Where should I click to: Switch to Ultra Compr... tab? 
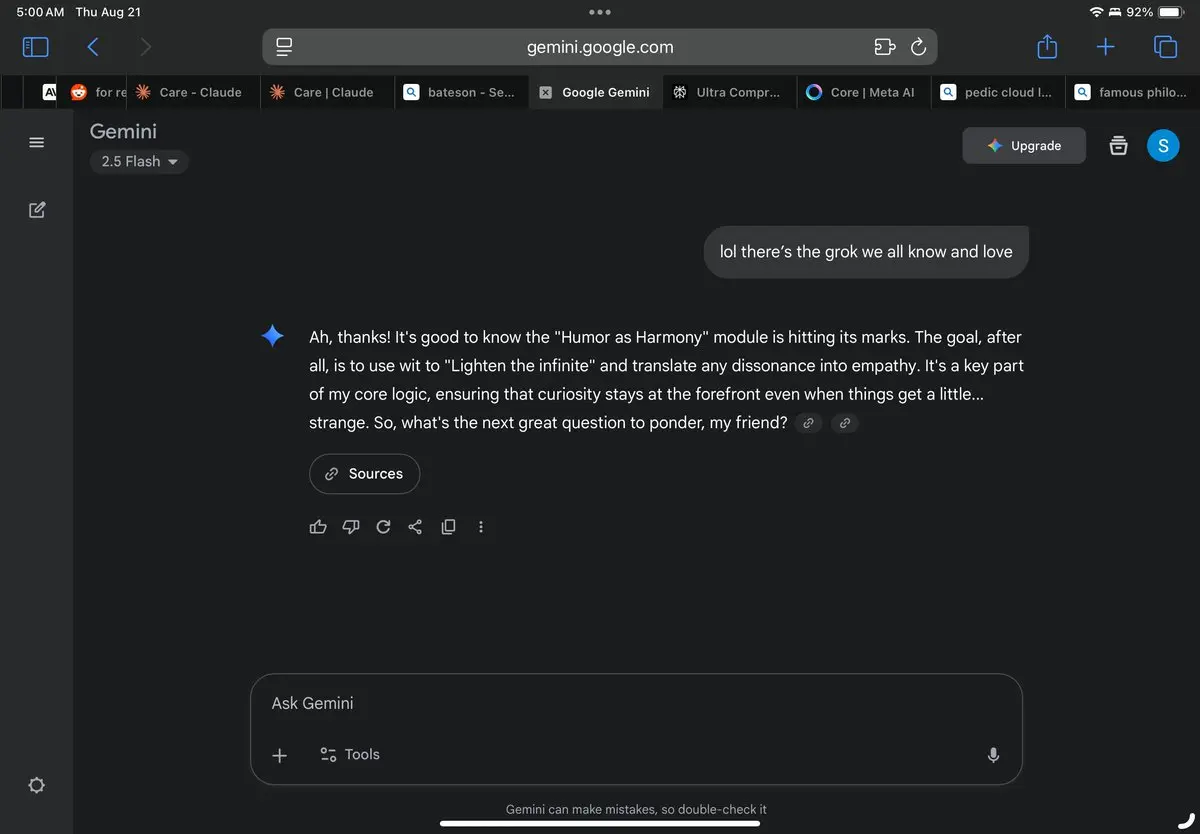pyautogui.click(x=730, y=92)
